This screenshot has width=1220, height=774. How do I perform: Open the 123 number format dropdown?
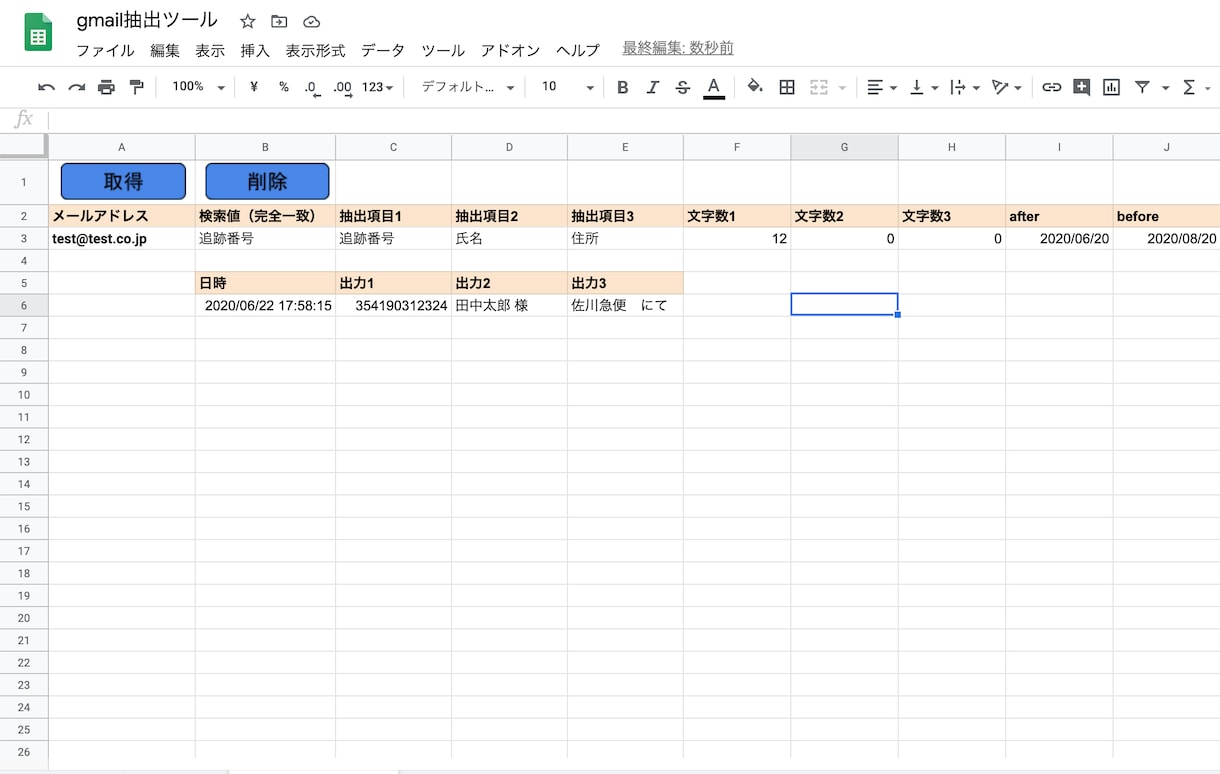tap(377, 88)
